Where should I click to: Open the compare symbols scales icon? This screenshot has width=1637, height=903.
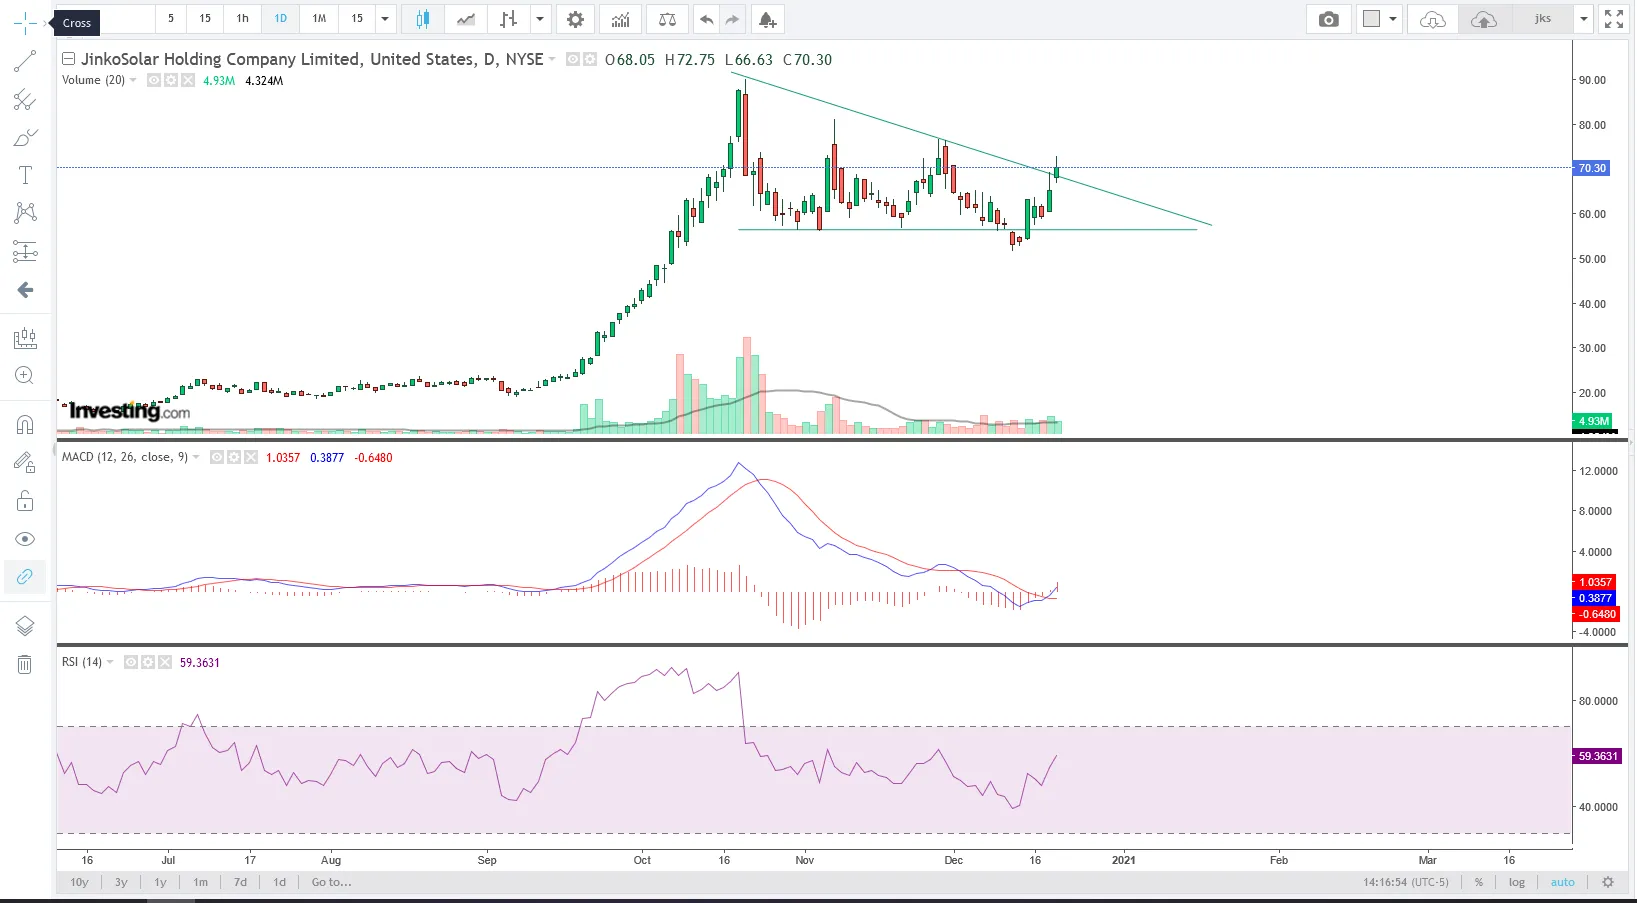[x=667, y=19]
